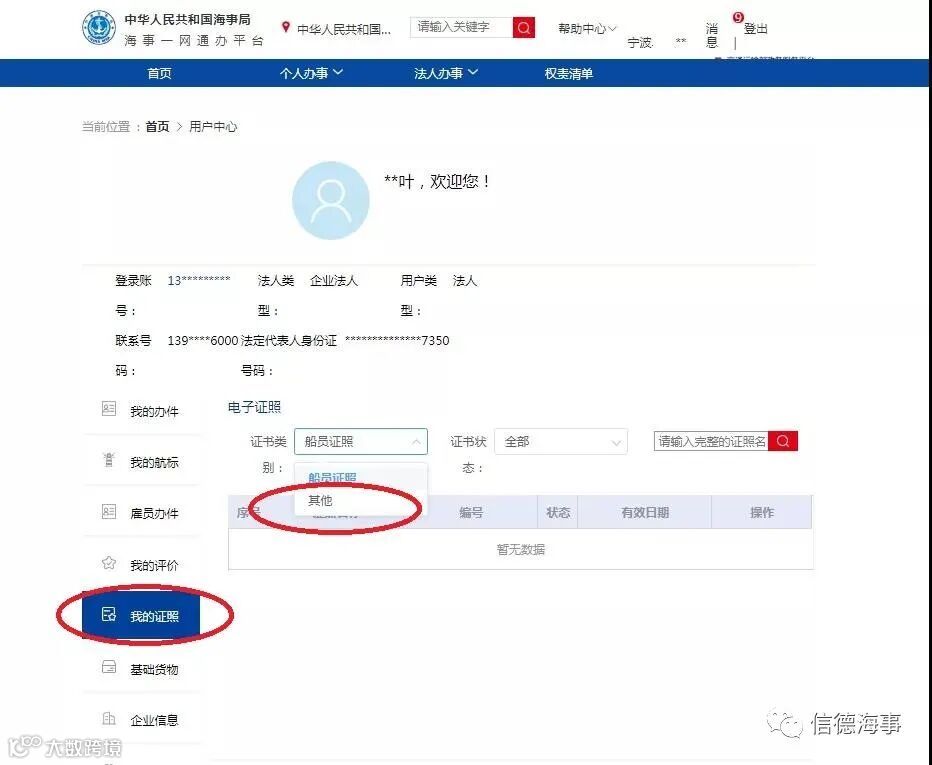
Task: Click the 编号 column header
Action: pos(471,512)
